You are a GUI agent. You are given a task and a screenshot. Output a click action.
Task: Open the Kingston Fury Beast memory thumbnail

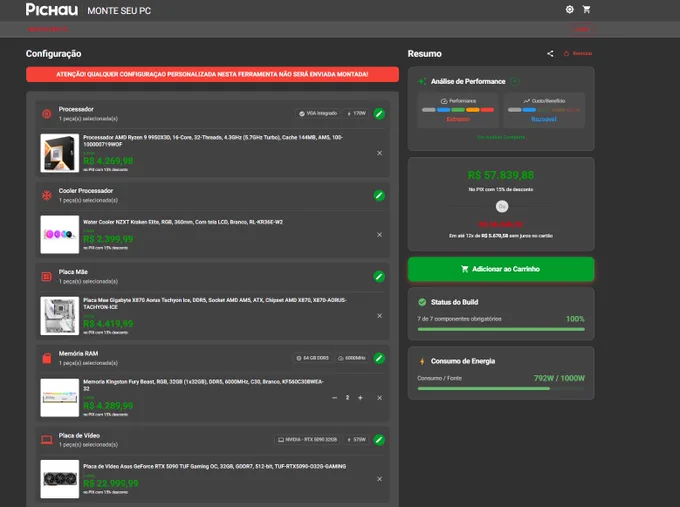click(60, 398)
